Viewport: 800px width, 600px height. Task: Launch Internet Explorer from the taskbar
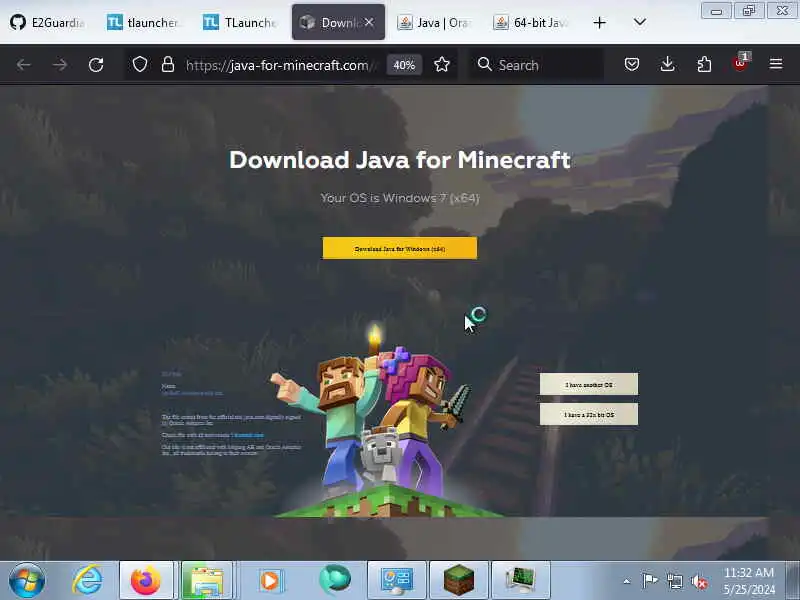pyautogui.click(x=87, y=581)
